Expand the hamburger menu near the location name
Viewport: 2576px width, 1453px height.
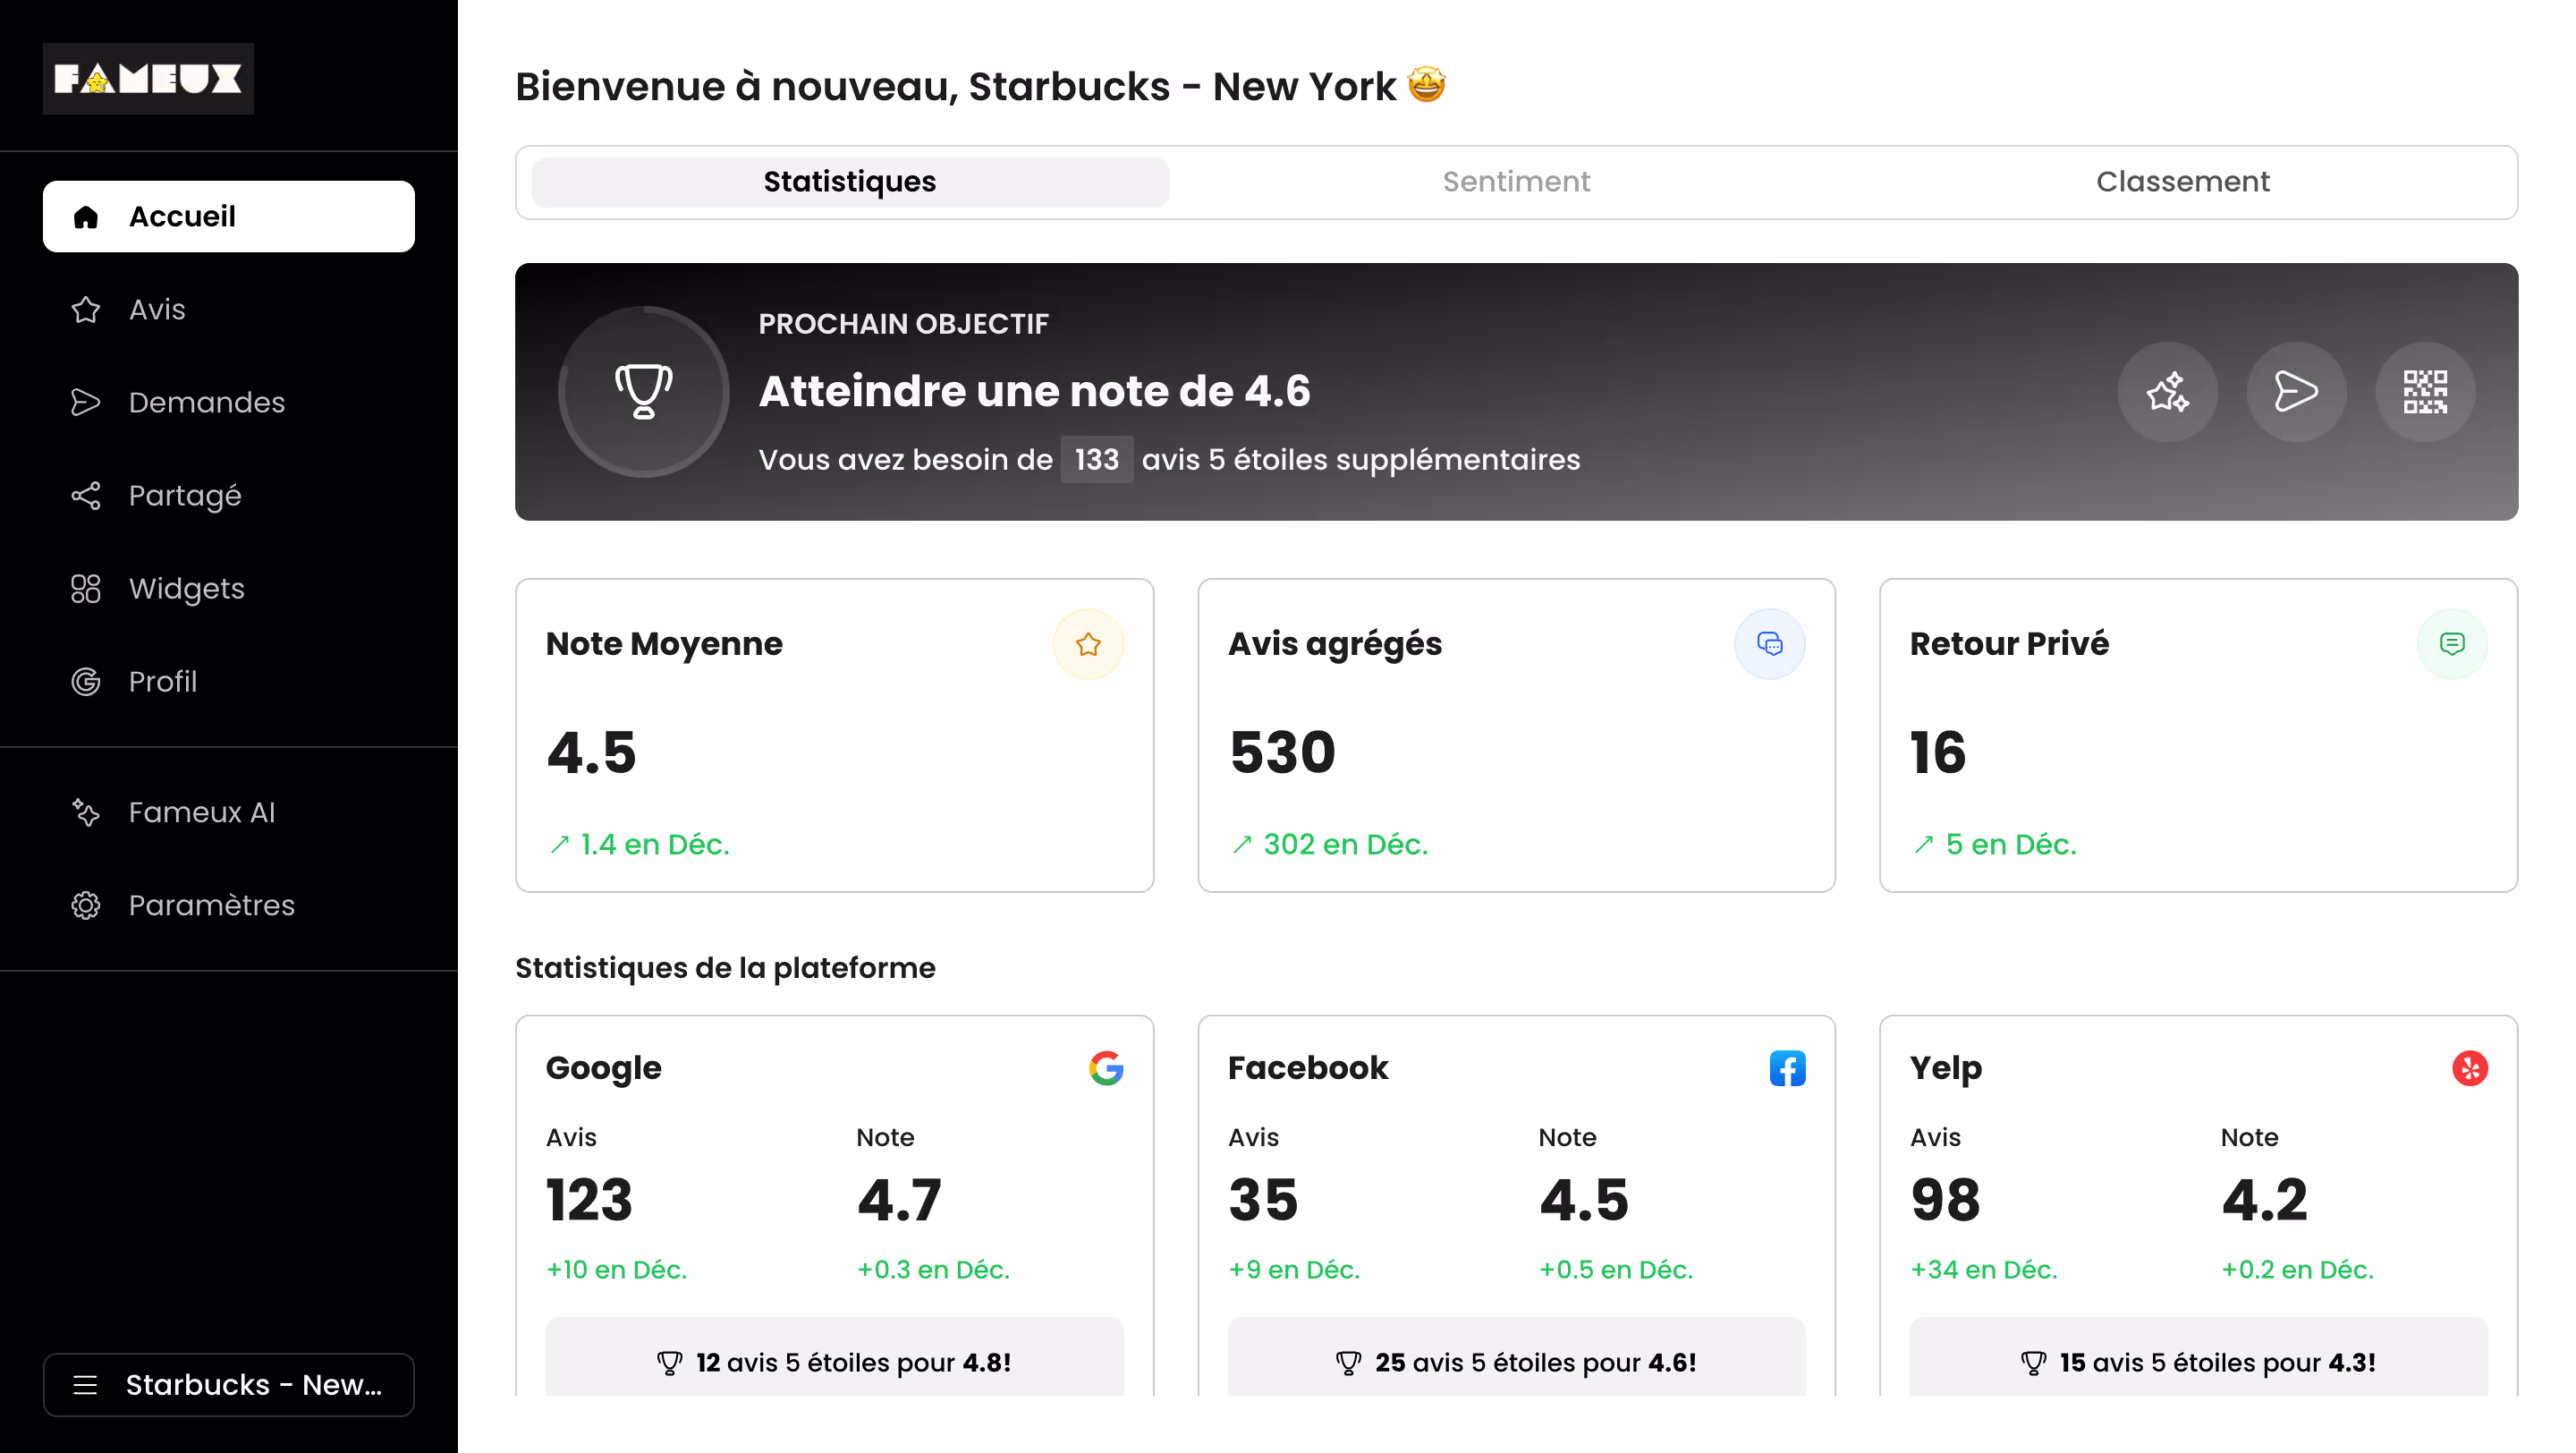[x=86, y=1385]
